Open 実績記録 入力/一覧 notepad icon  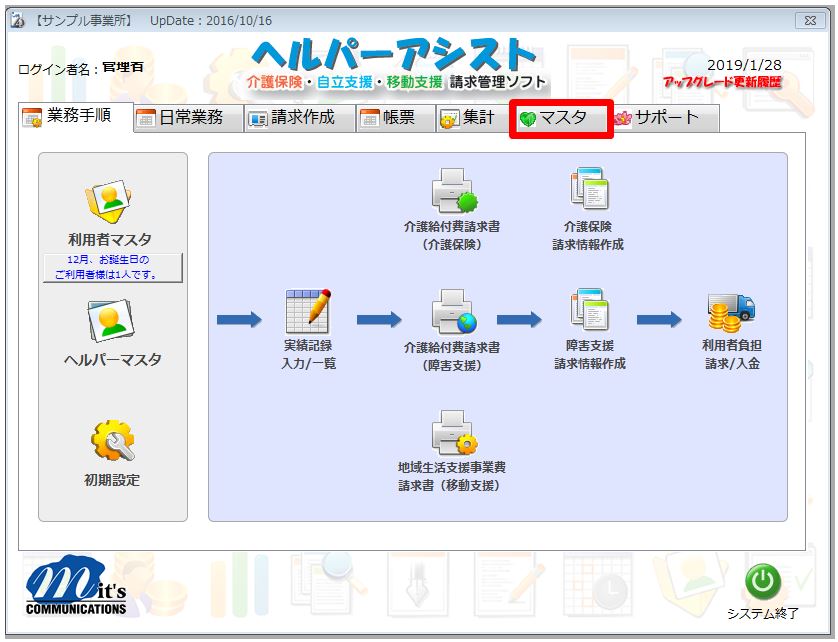308,312
